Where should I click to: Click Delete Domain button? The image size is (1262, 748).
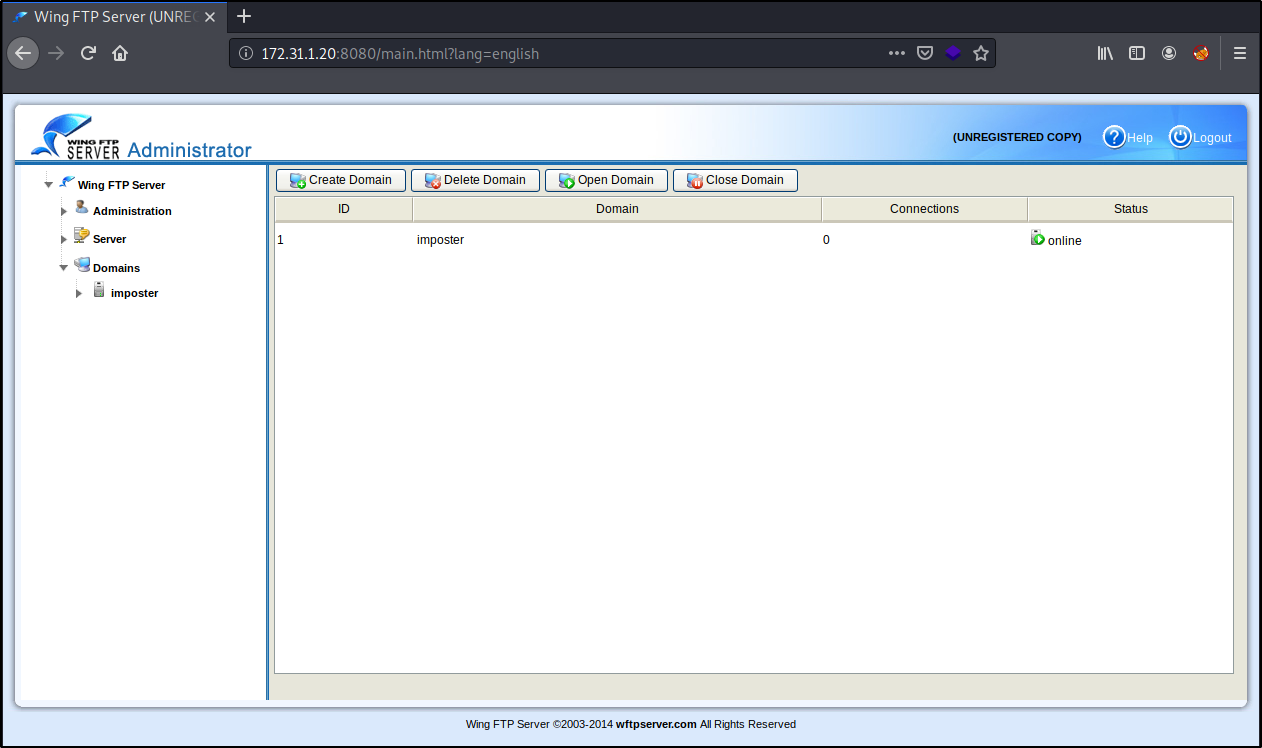point(475,180)
